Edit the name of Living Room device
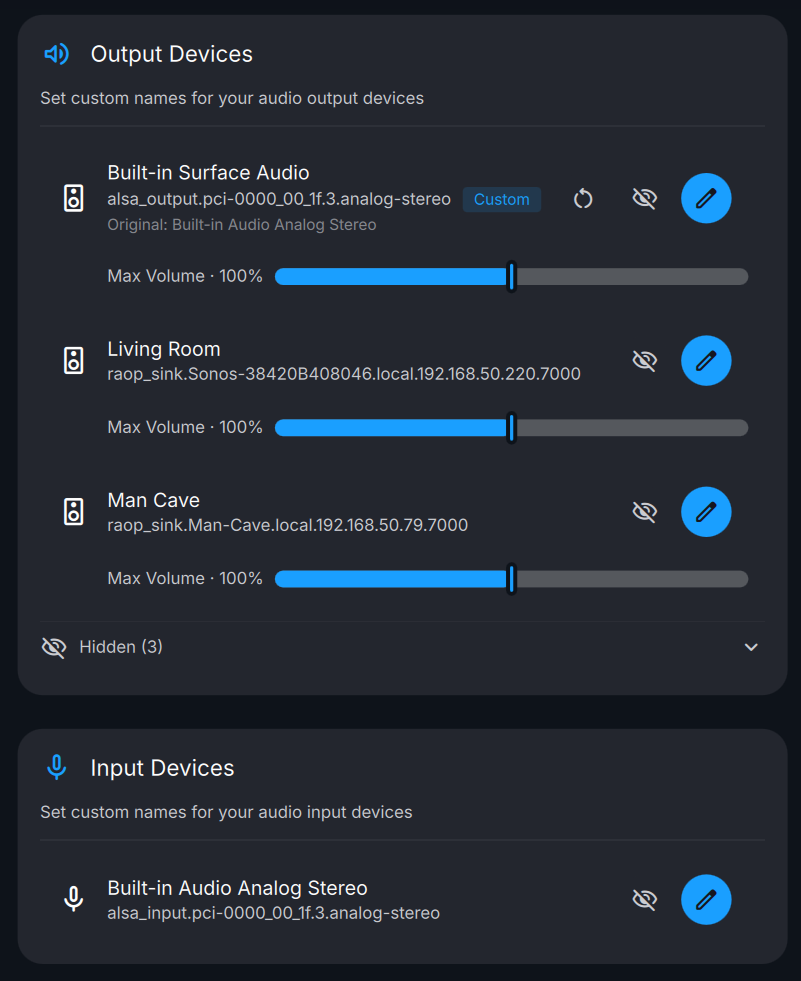Screen dimensions: 801x981 (x=706, y=360)
